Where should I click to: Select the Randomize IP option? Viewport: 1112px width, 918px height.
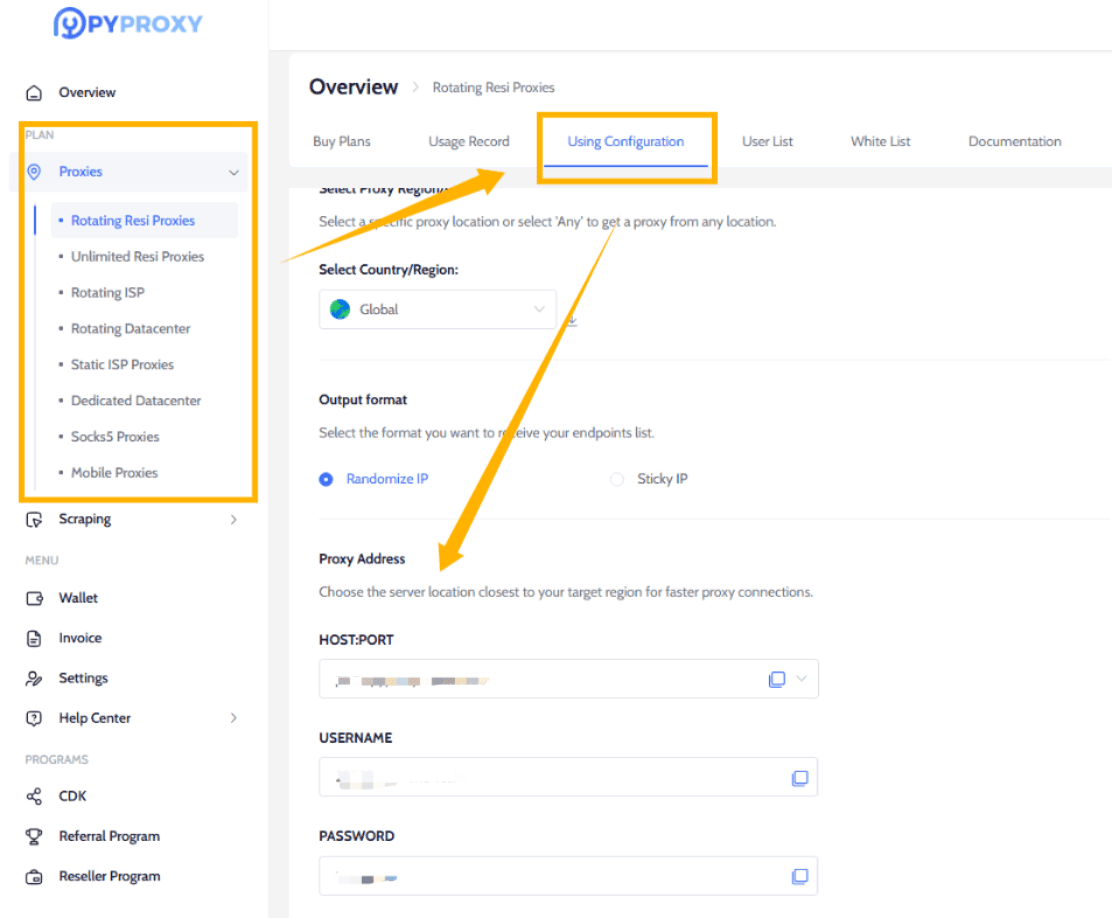pyautogui.click(x=326, y=479)
